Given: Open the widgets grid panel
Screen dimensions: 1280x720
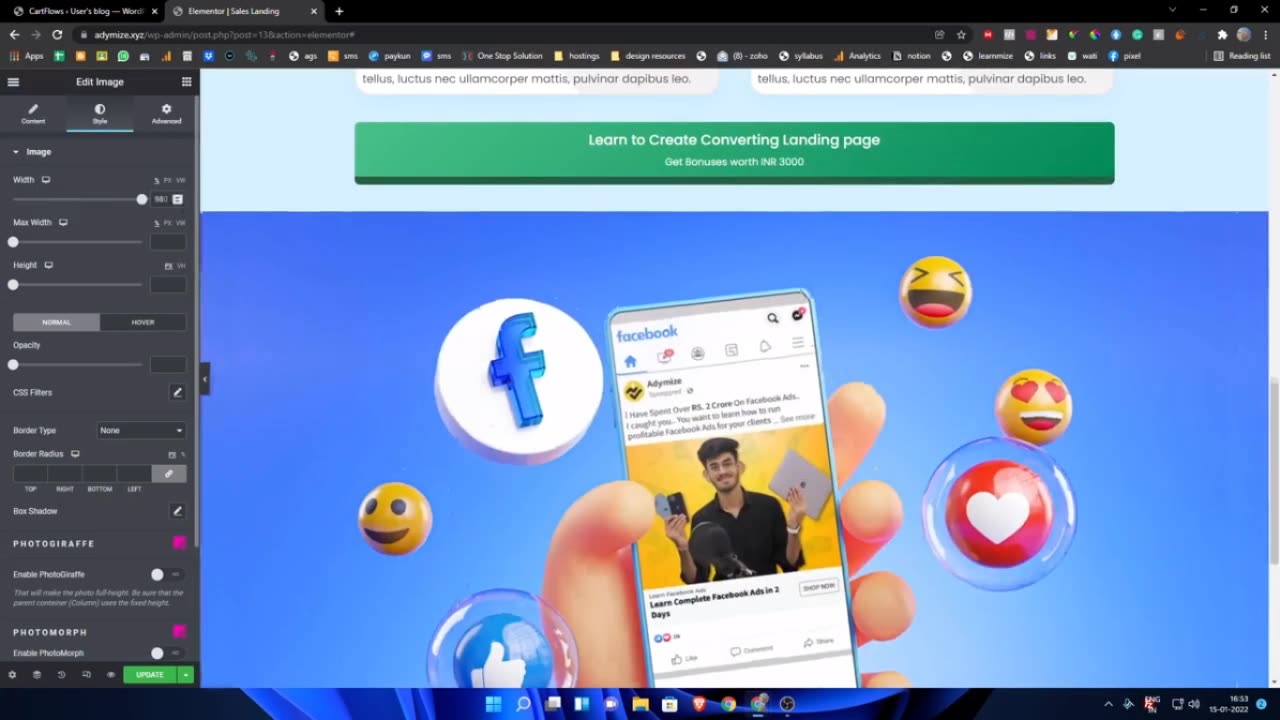Looking at the screenshot, I should tap(186, 82).
